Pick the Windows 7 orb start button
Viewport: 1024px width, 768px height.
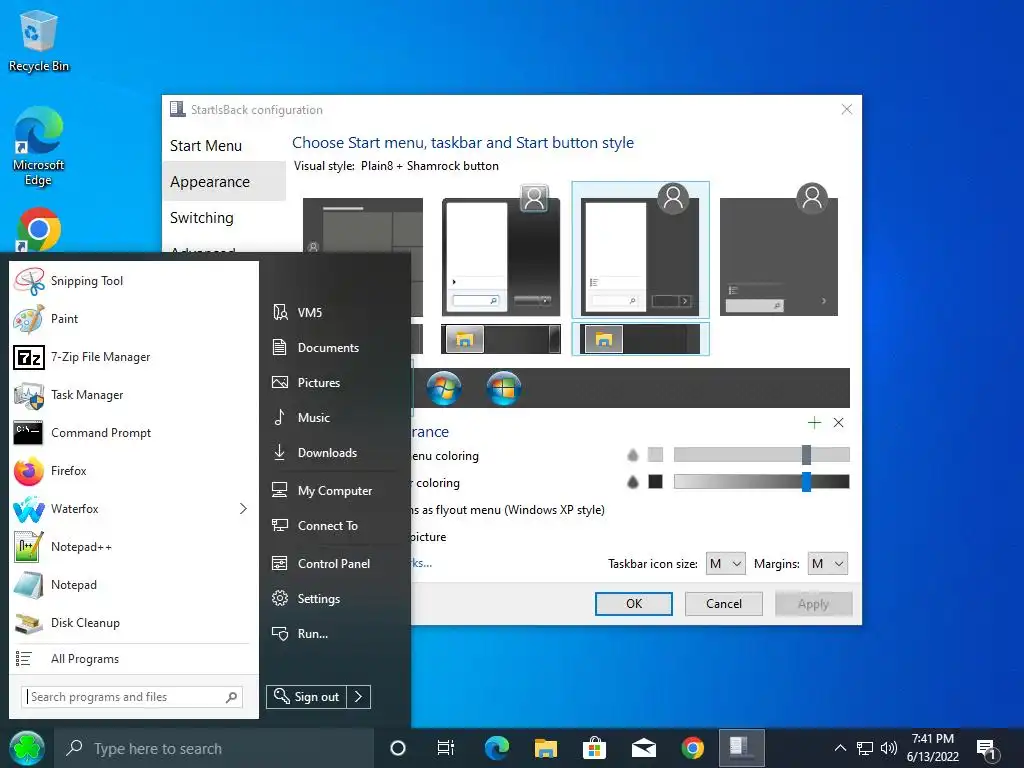(444, 388)
